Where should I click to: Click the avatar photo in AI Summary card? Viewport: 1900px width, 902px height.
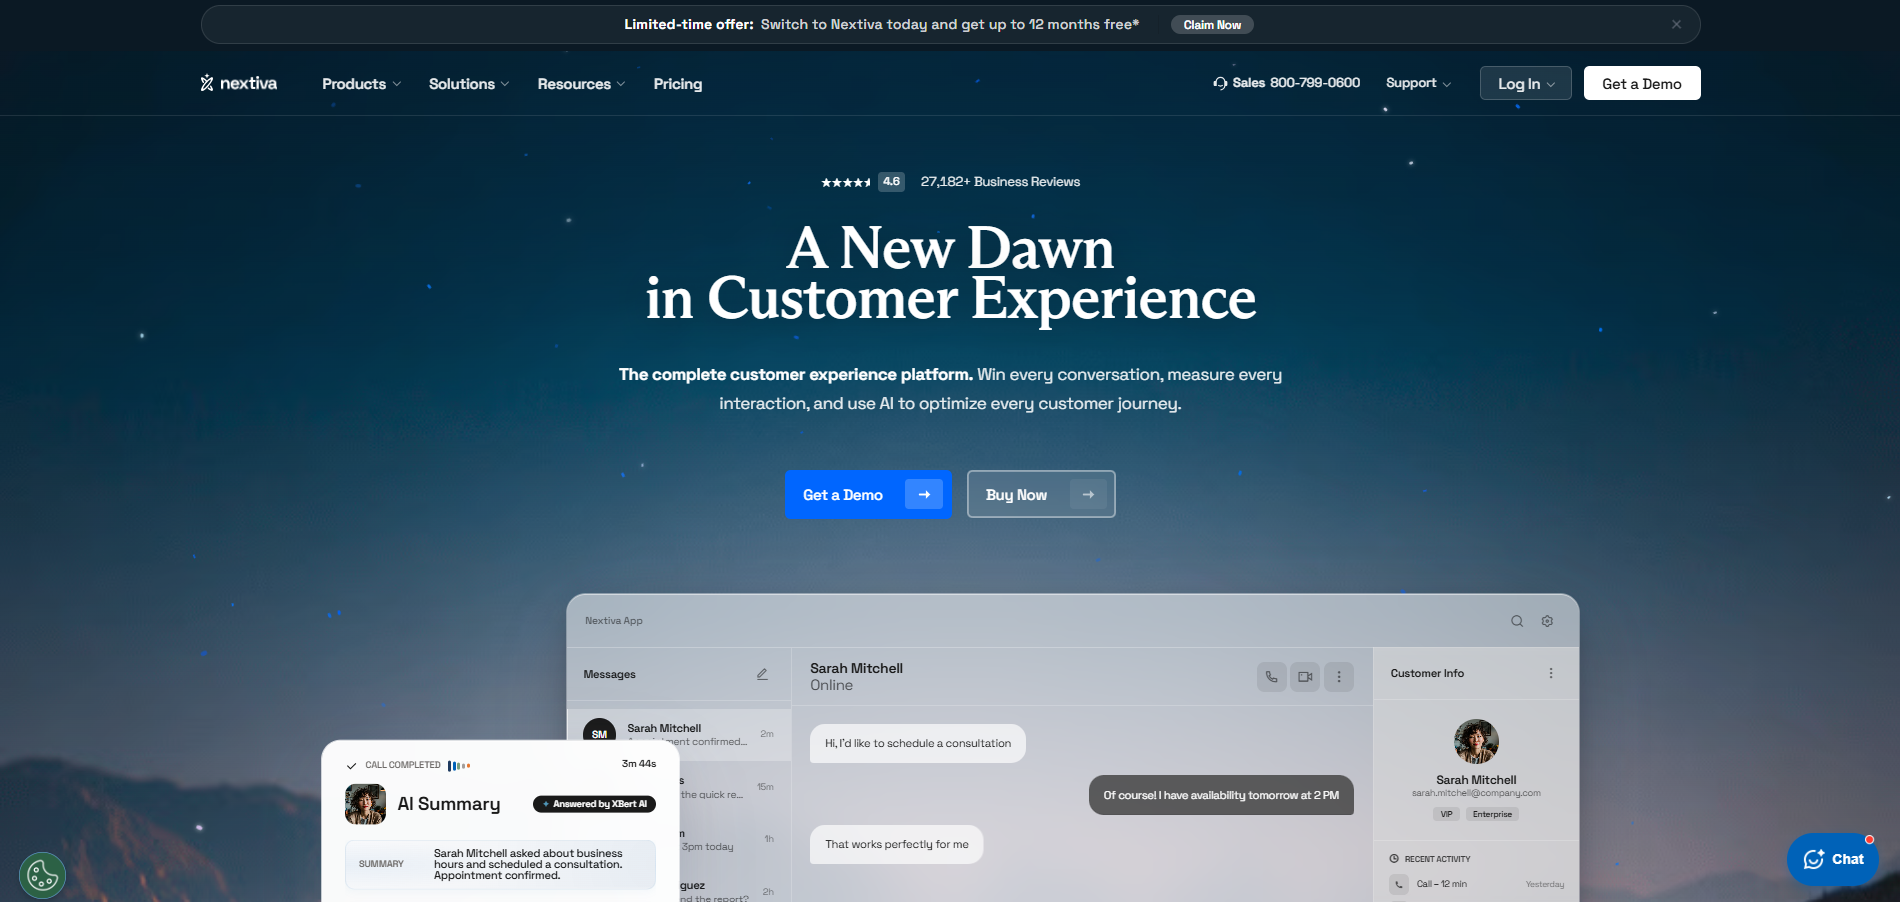tap(365, 804)
